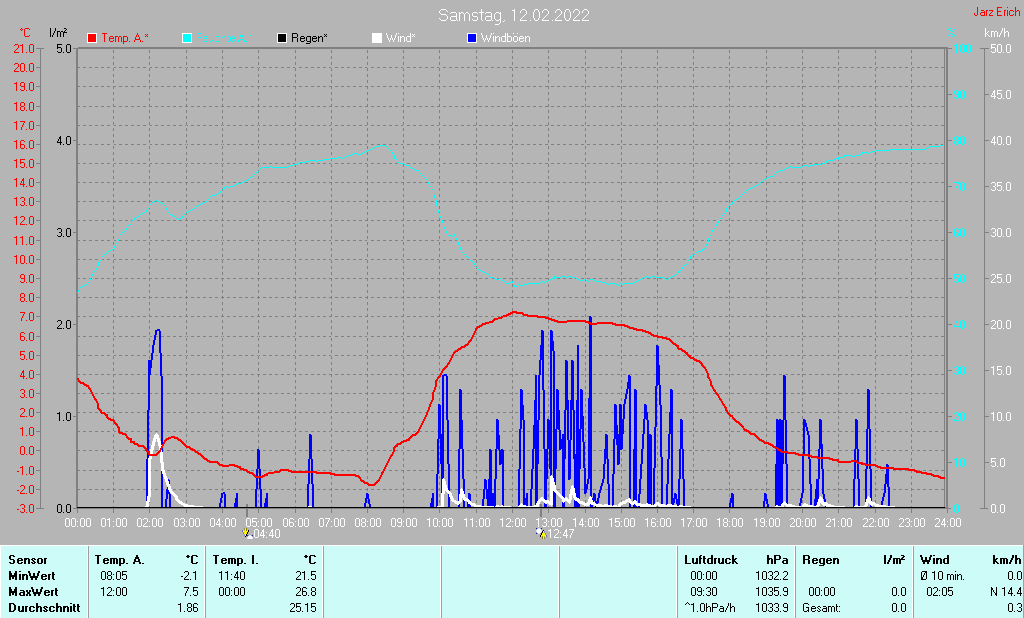The height and width of the screenshot is (618, 1024).
Task: Click the '00:00' time axis label
Action: (x=78, y=523)
